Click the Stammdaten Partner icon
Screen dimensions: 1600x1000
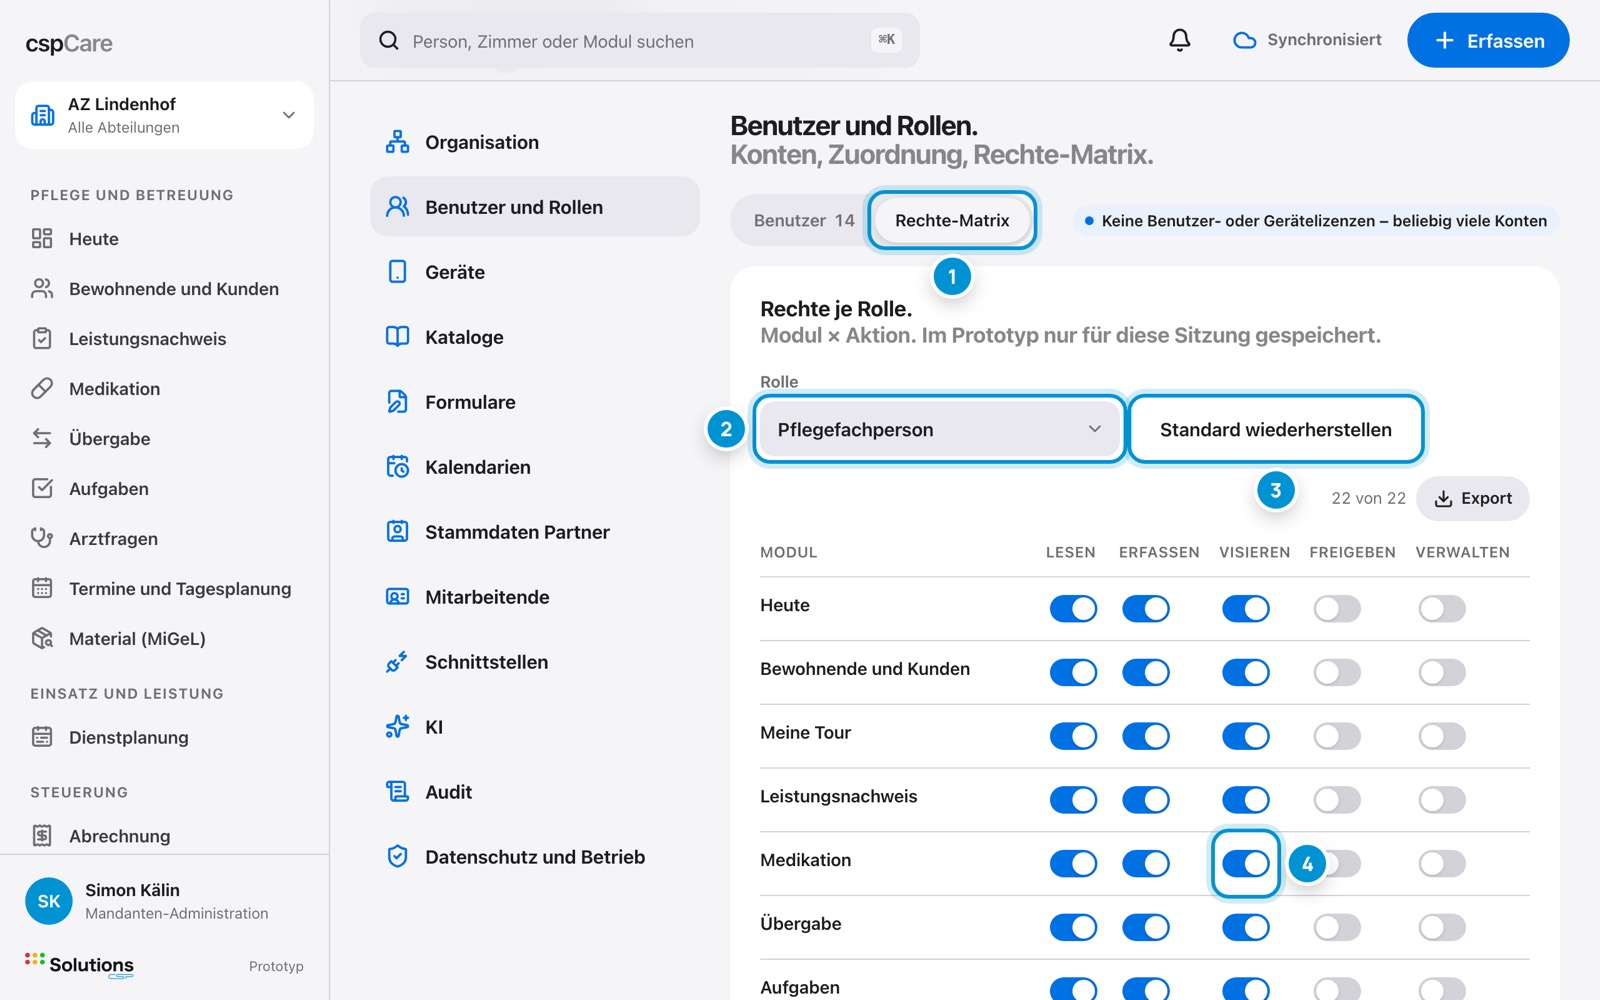[x=397, y=532]
